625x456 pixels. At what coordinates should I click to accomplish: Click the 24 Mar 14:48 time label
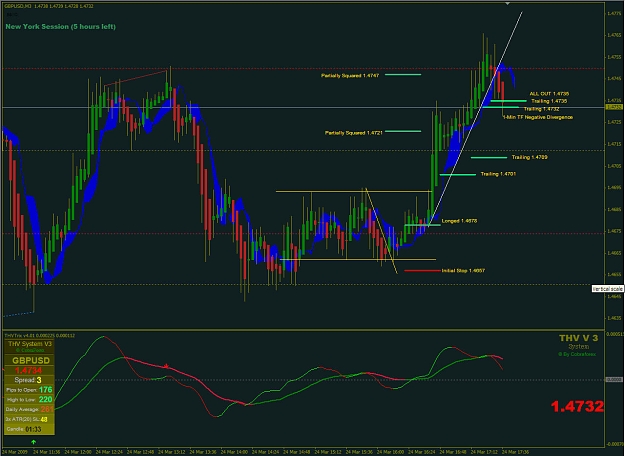coord(297,452)
